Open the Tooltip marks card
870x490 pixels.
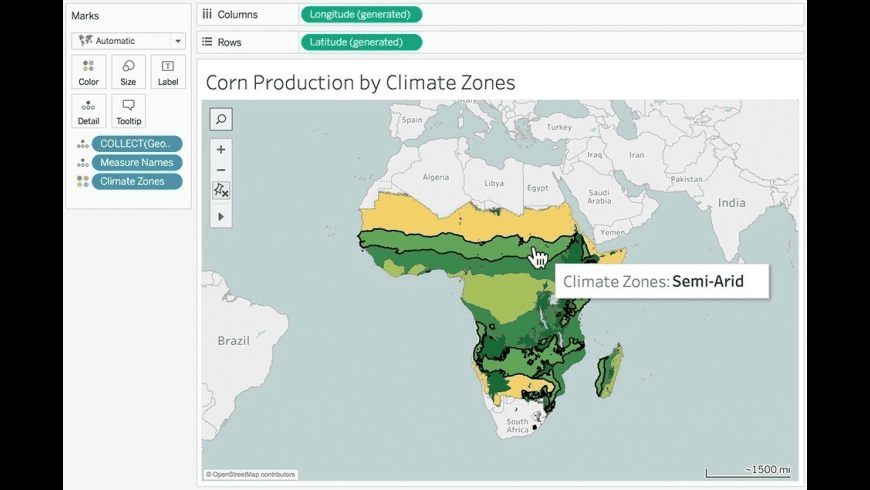128,110
